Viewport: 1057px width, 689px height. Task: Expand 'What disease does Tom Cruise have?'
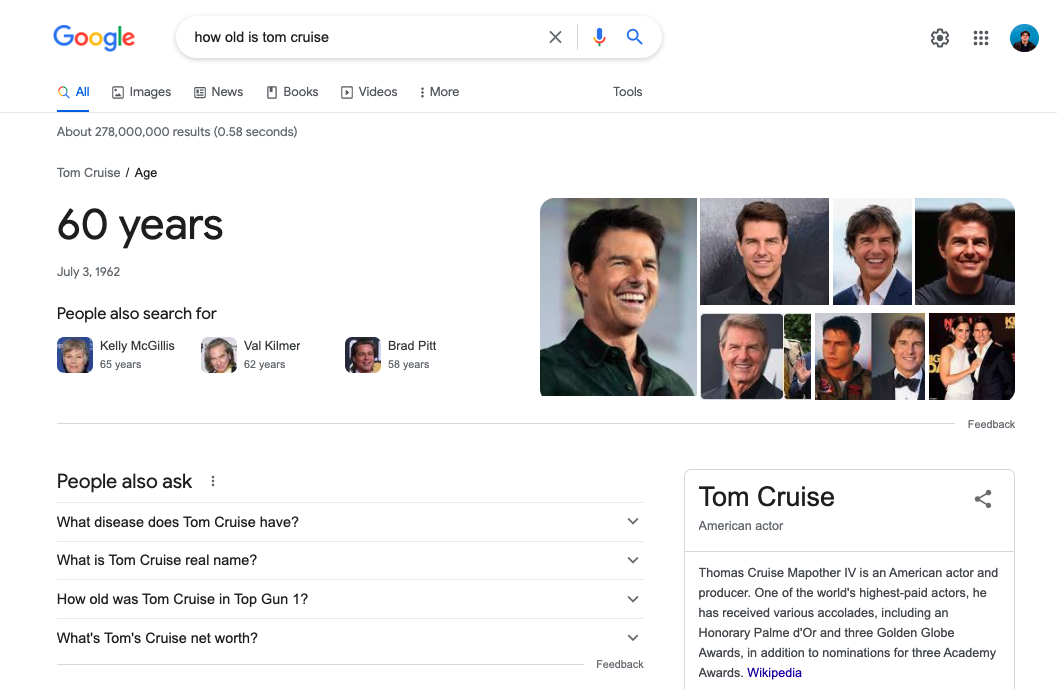click(x=350, y=522)
